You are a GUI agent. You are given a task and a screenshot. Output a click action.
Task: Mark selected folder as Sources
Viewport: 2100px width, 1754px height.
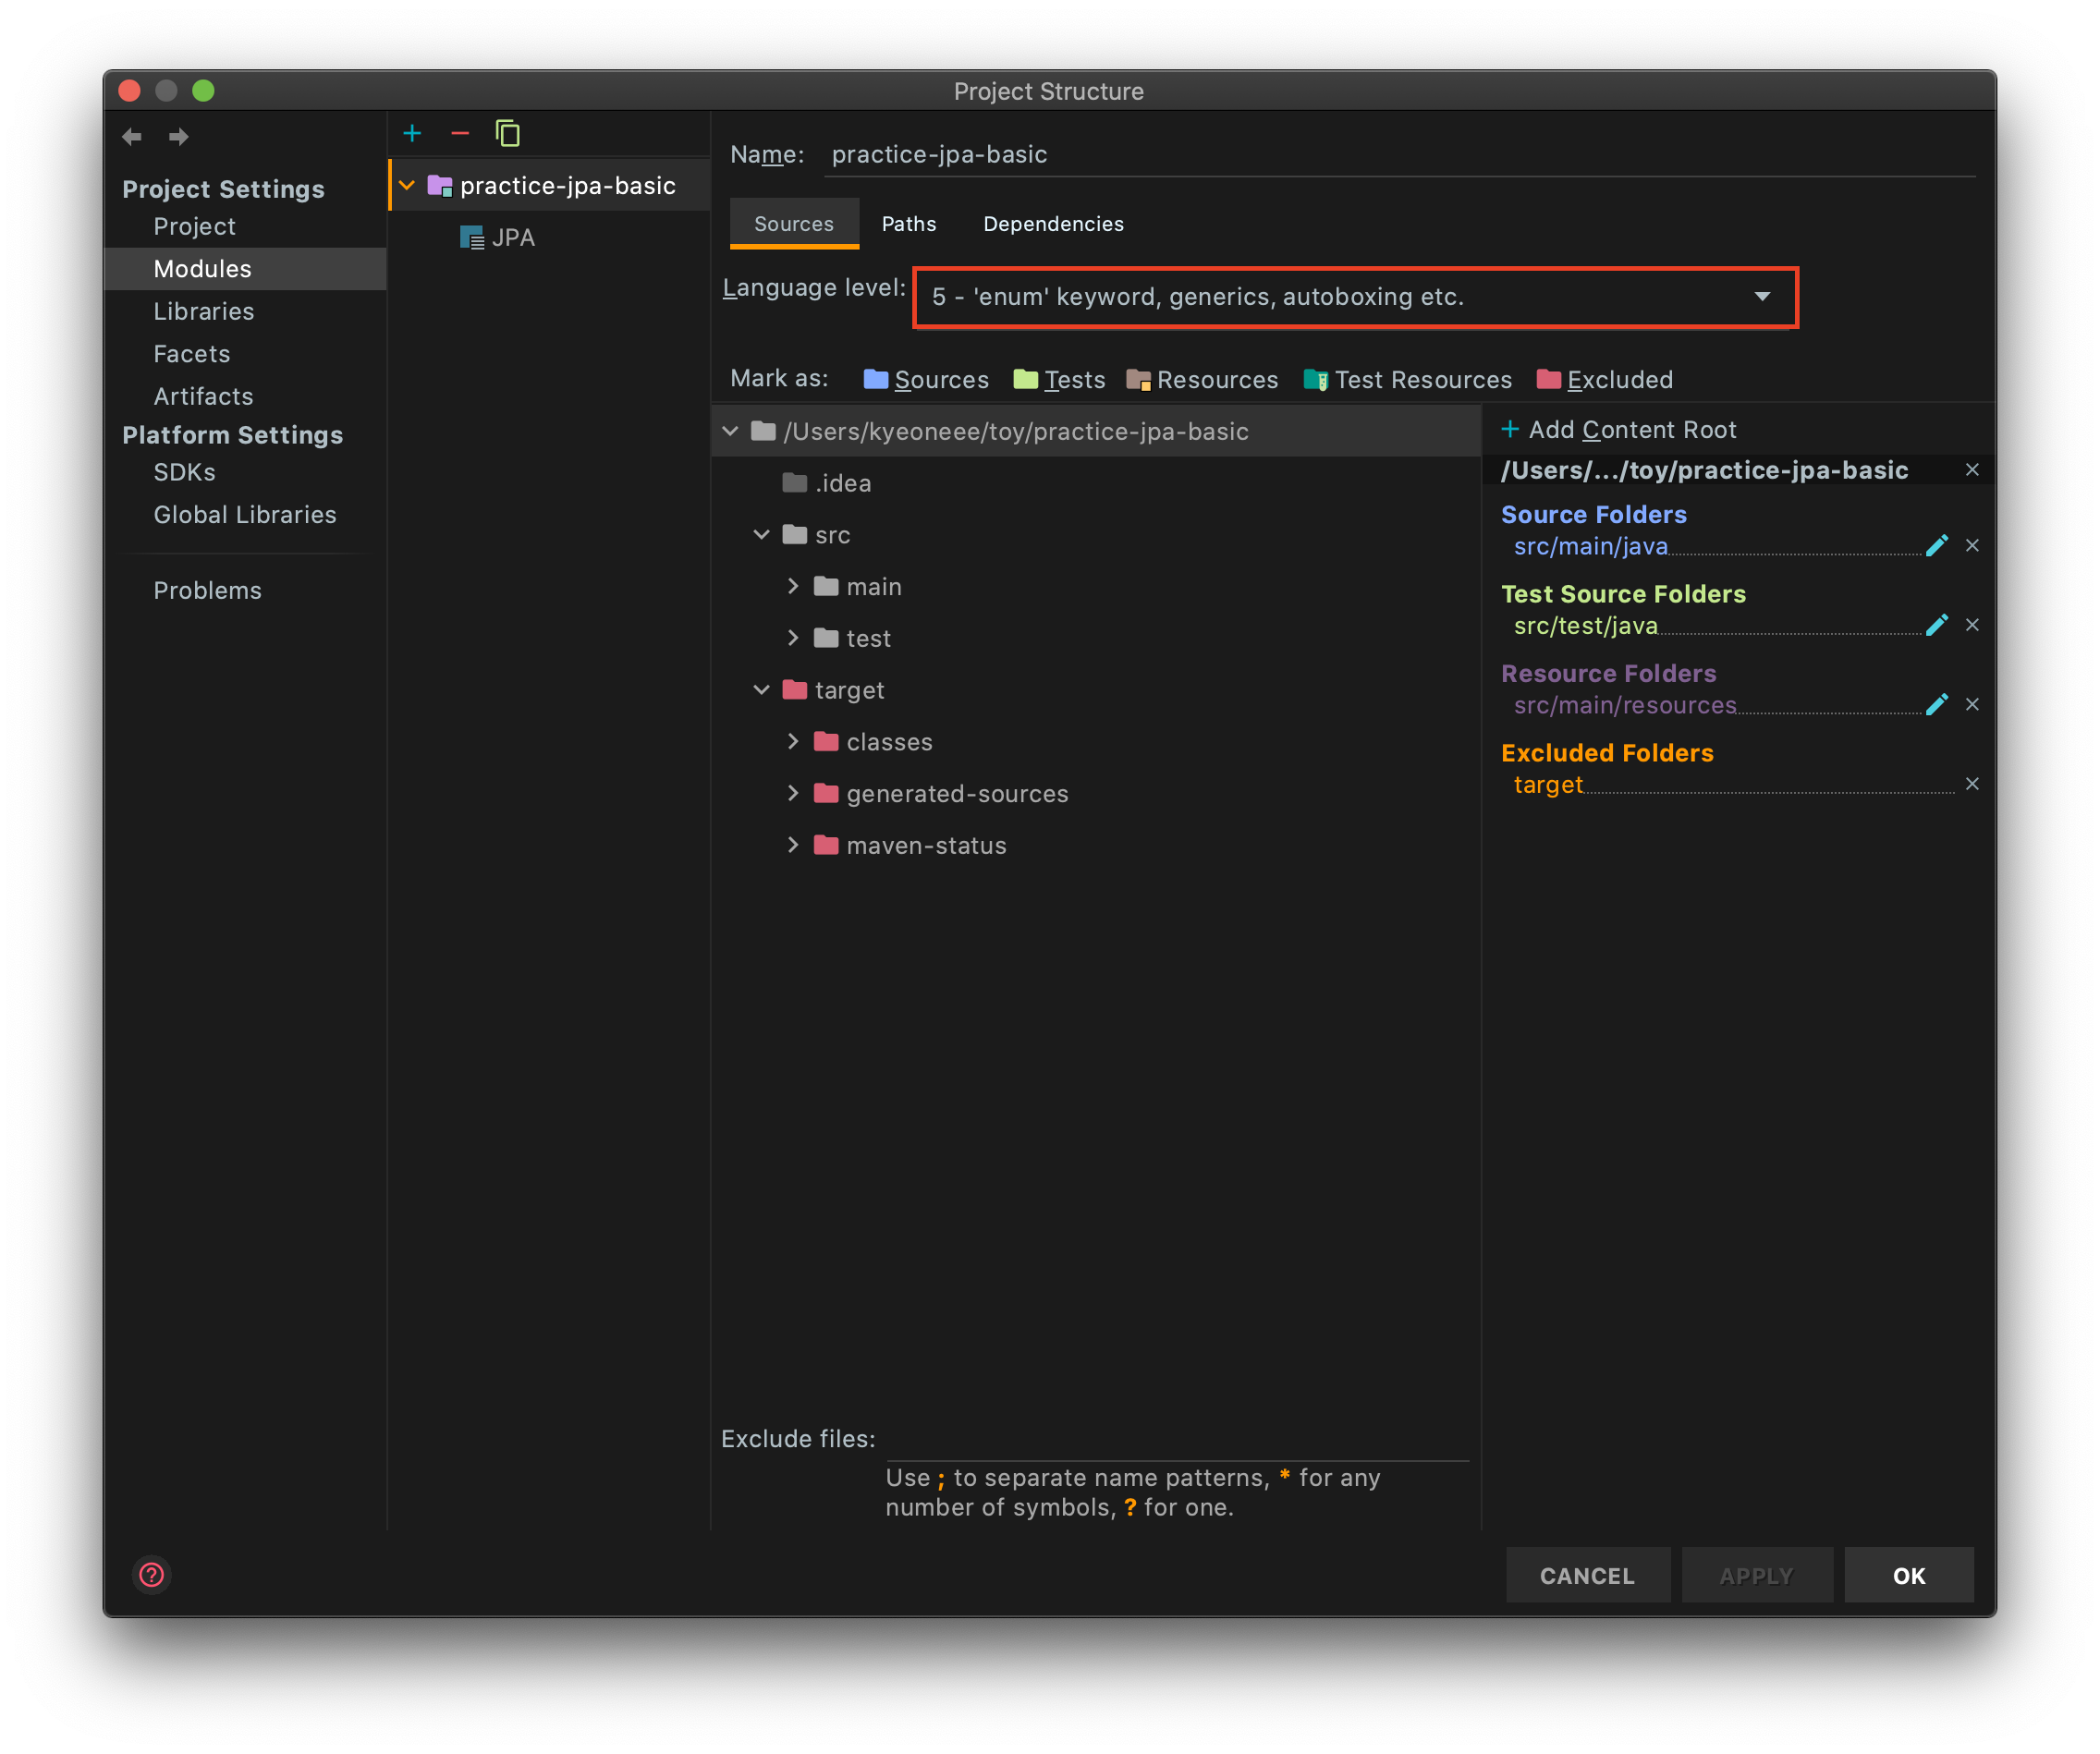point(926,380)
